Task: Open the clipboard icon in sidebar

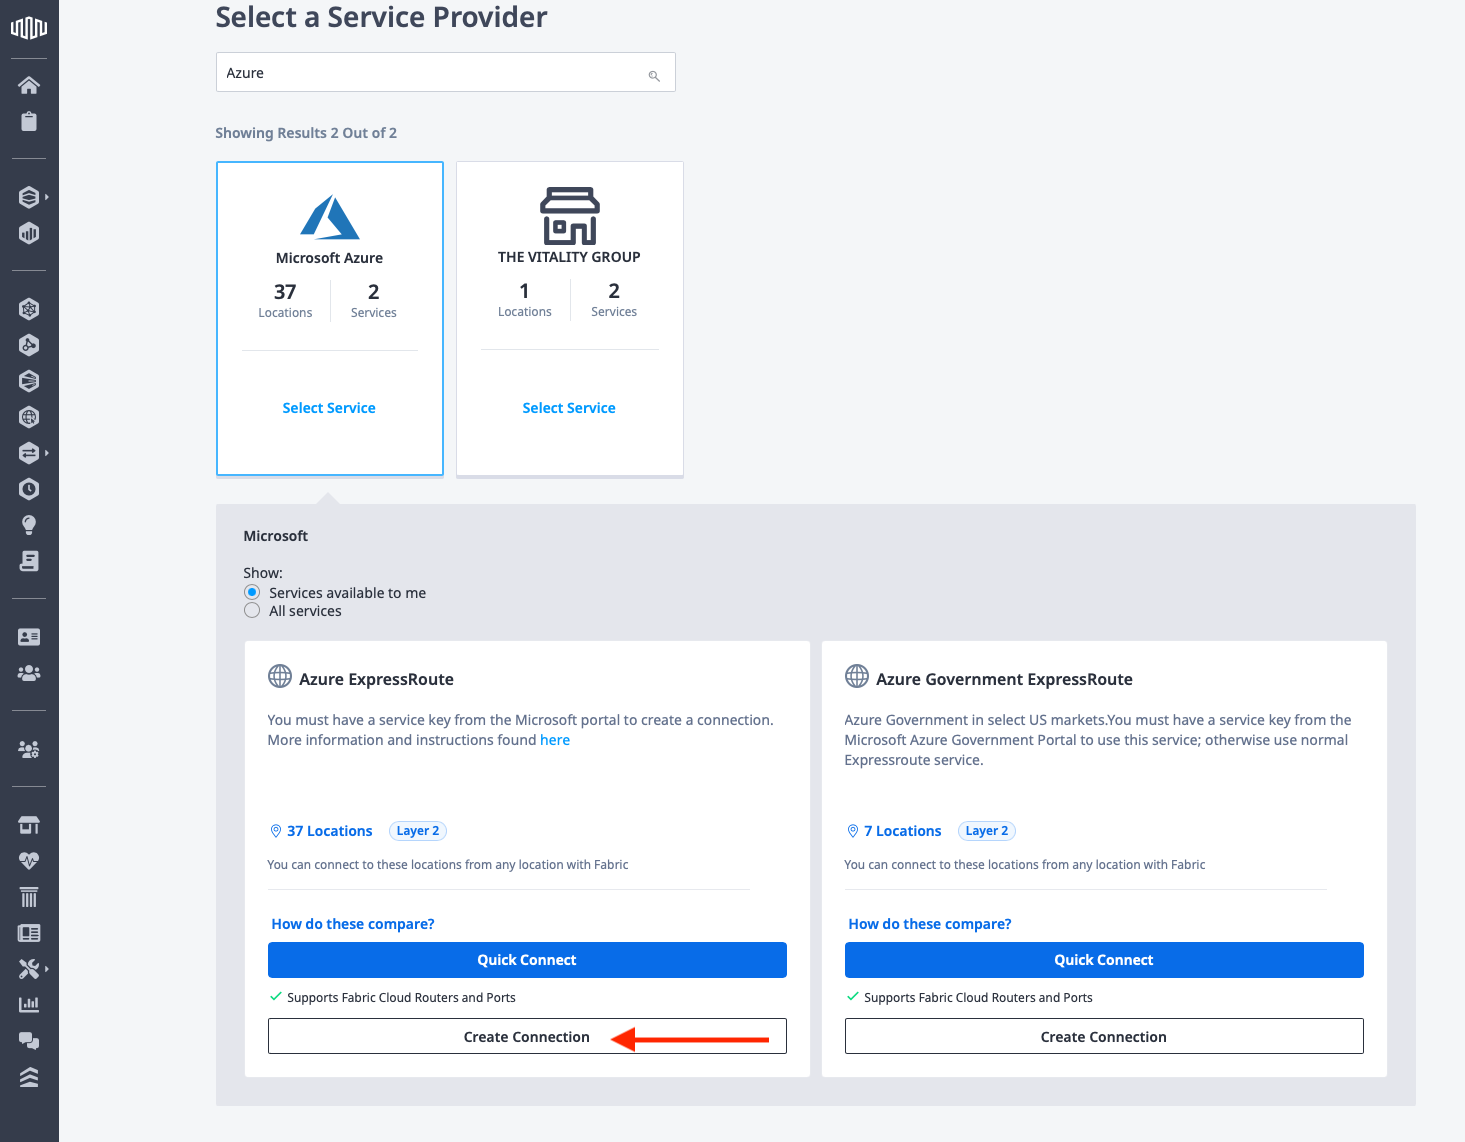Action: pyautogui.click(x=29, y=121)
